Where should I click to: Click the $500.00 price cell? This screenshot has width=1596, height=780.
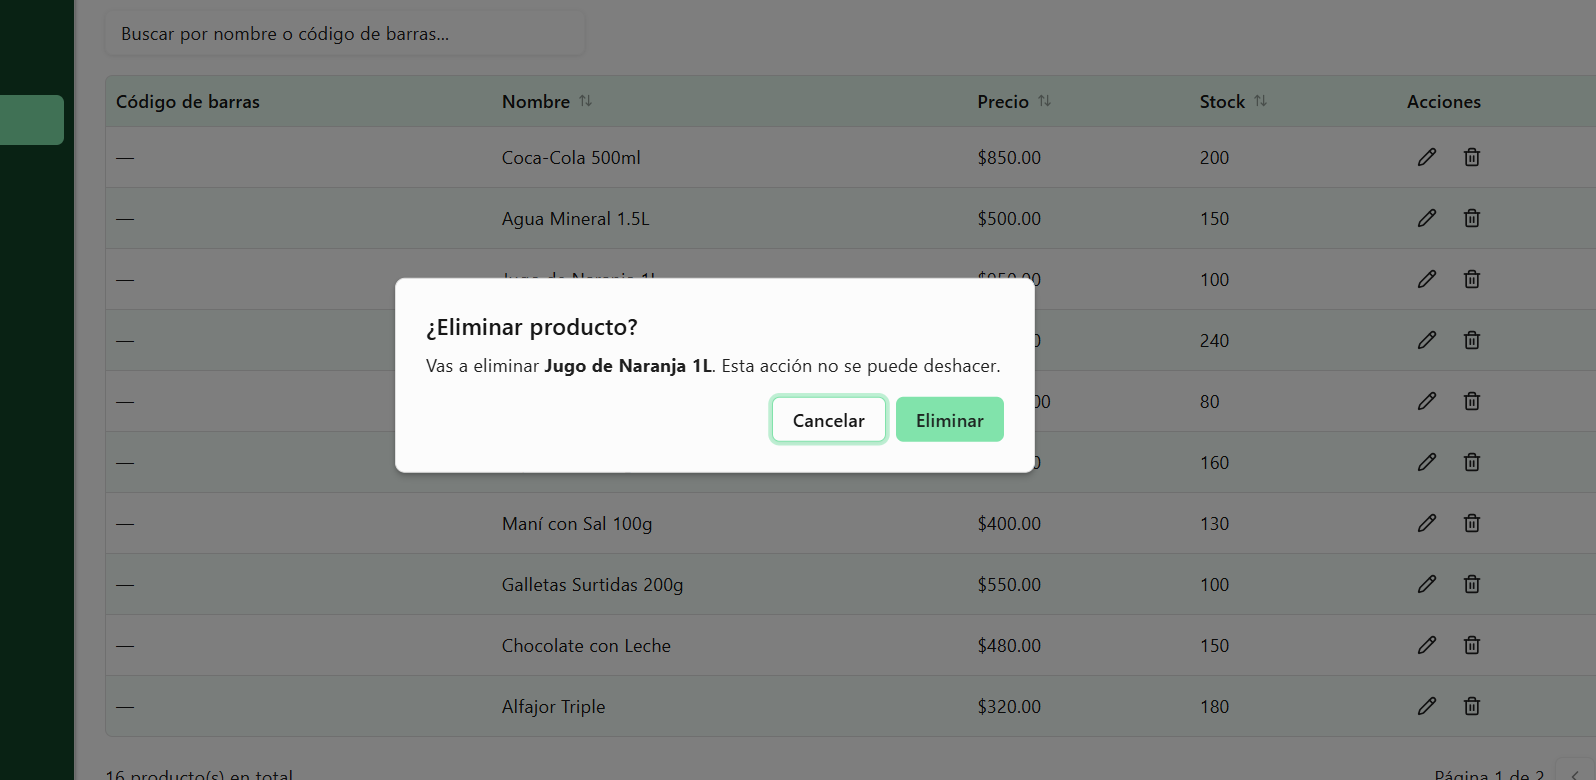click(x=1009, y=219)
